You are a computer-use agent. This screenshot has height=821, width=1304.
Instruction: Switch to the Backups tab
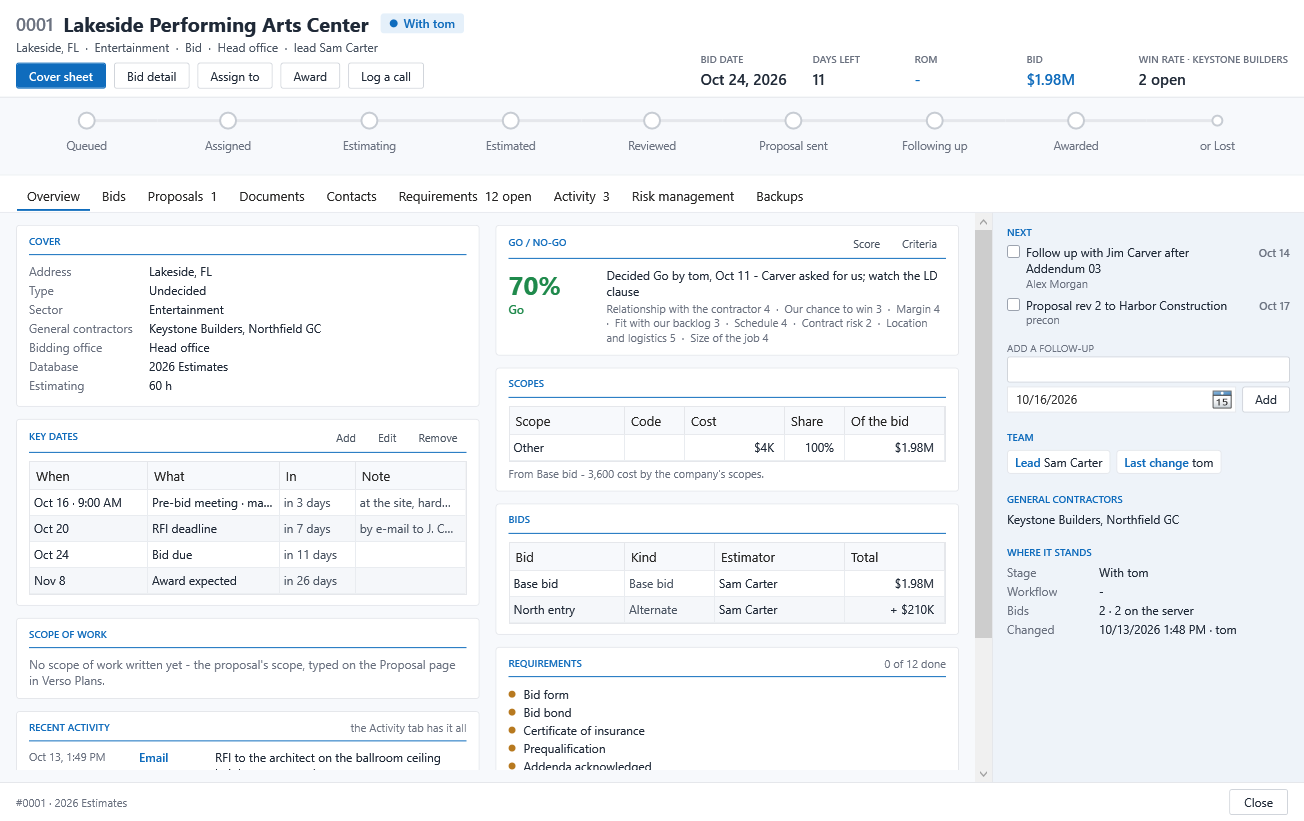coord(780,197)
